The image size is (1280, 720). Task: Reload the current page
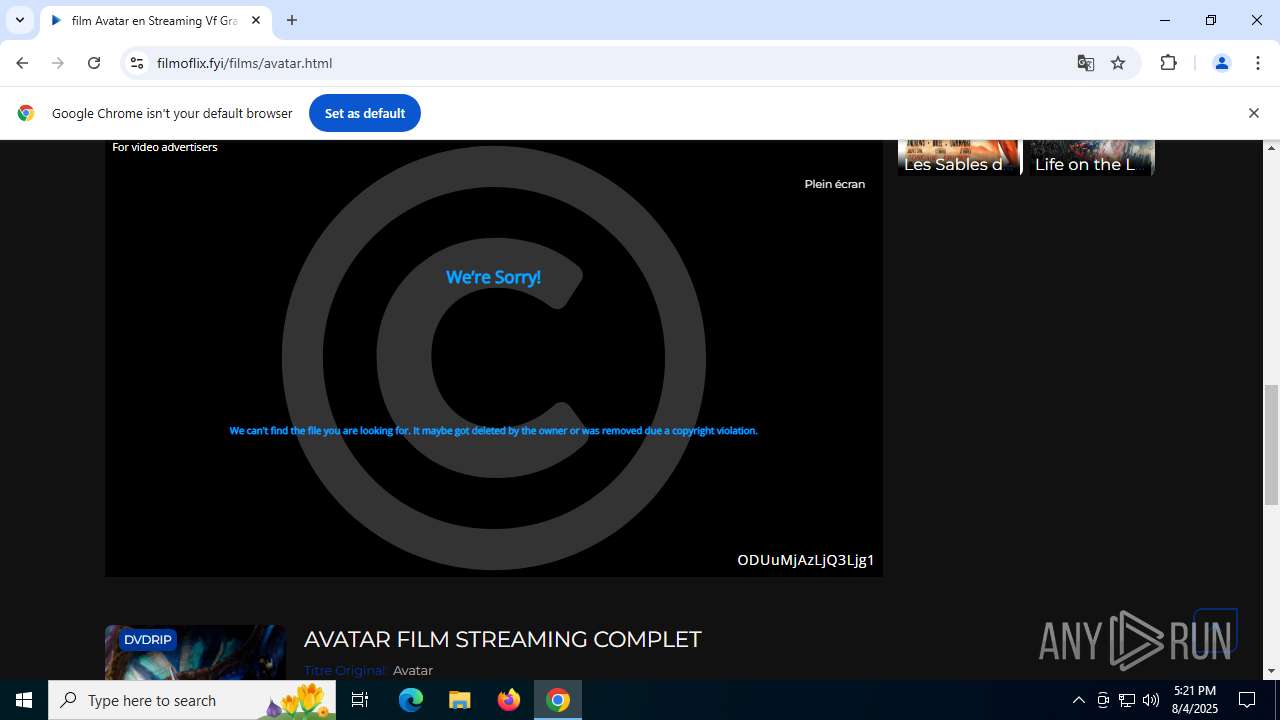(94, 63)
